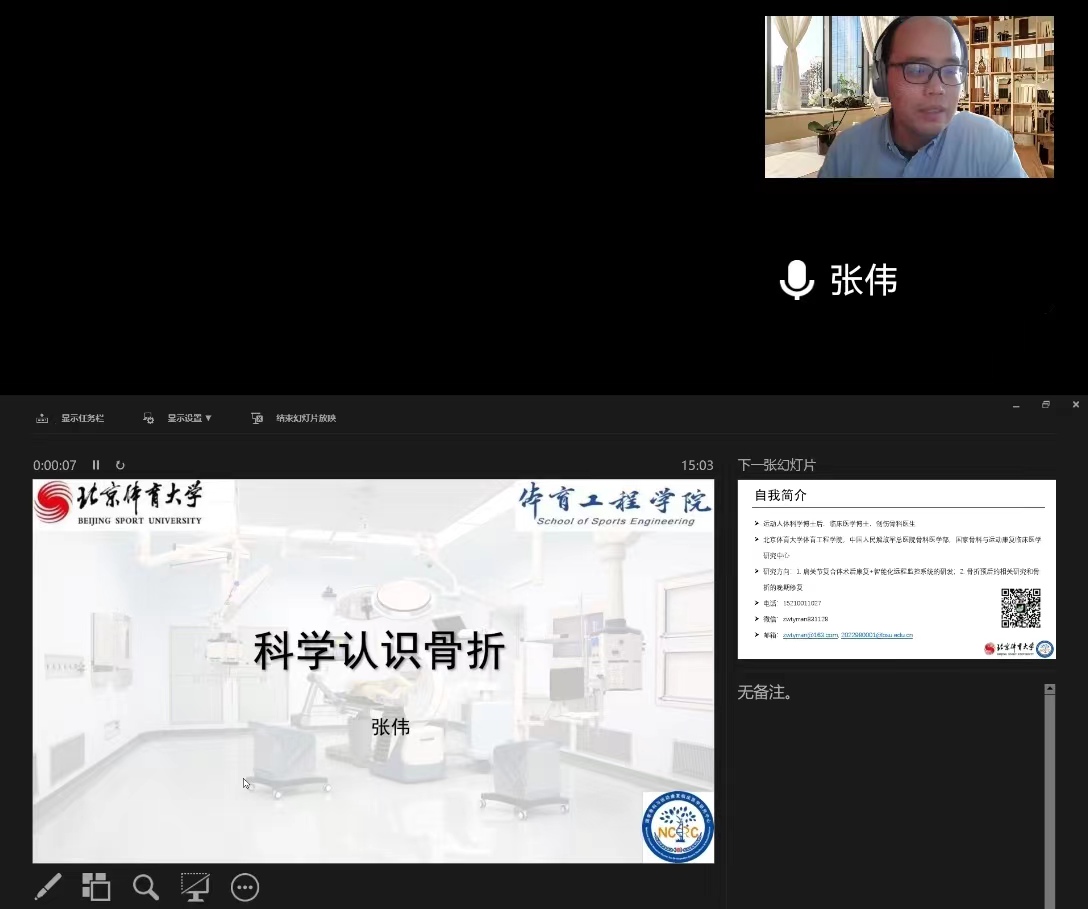Advance by clicking current slide 科学认识骨折

(373, 670)
